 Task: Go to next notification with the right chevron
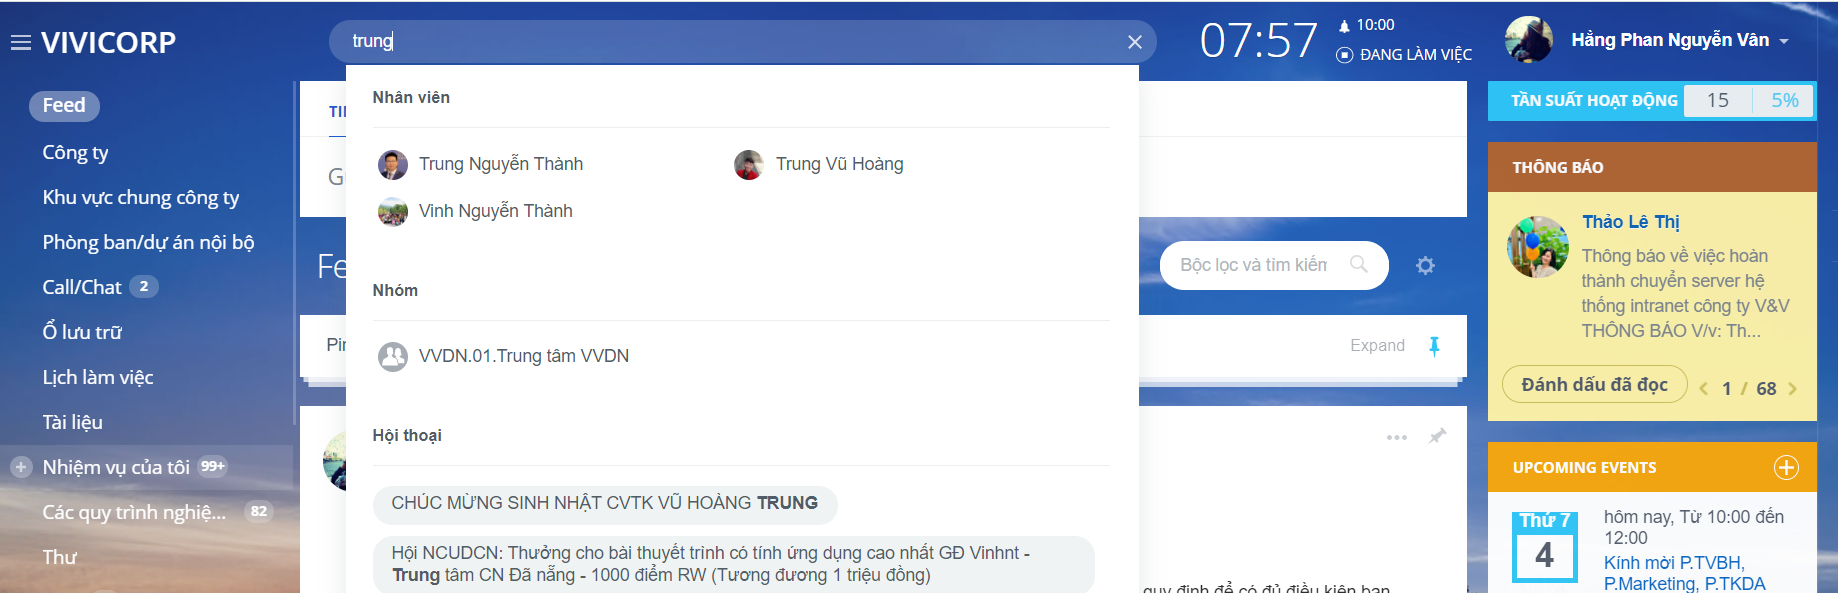pyautogui.click(x=1792, y=389)
